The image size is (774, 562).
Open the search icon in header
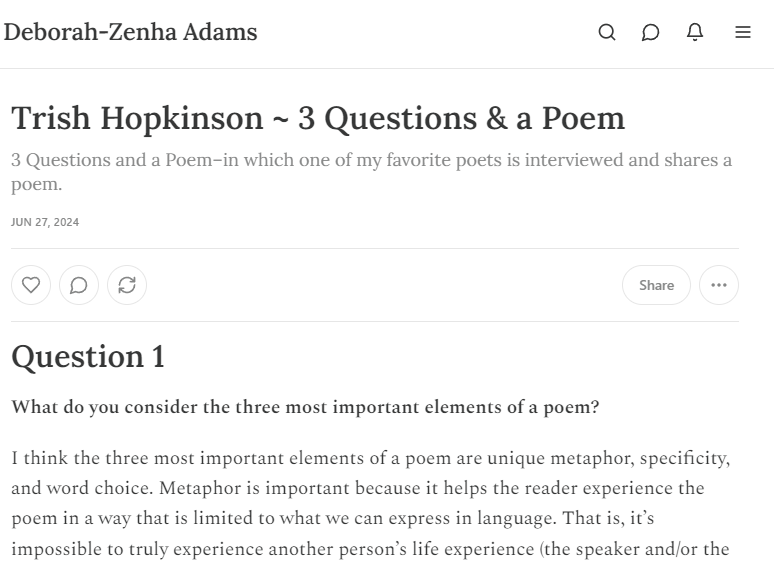(607, 33)
